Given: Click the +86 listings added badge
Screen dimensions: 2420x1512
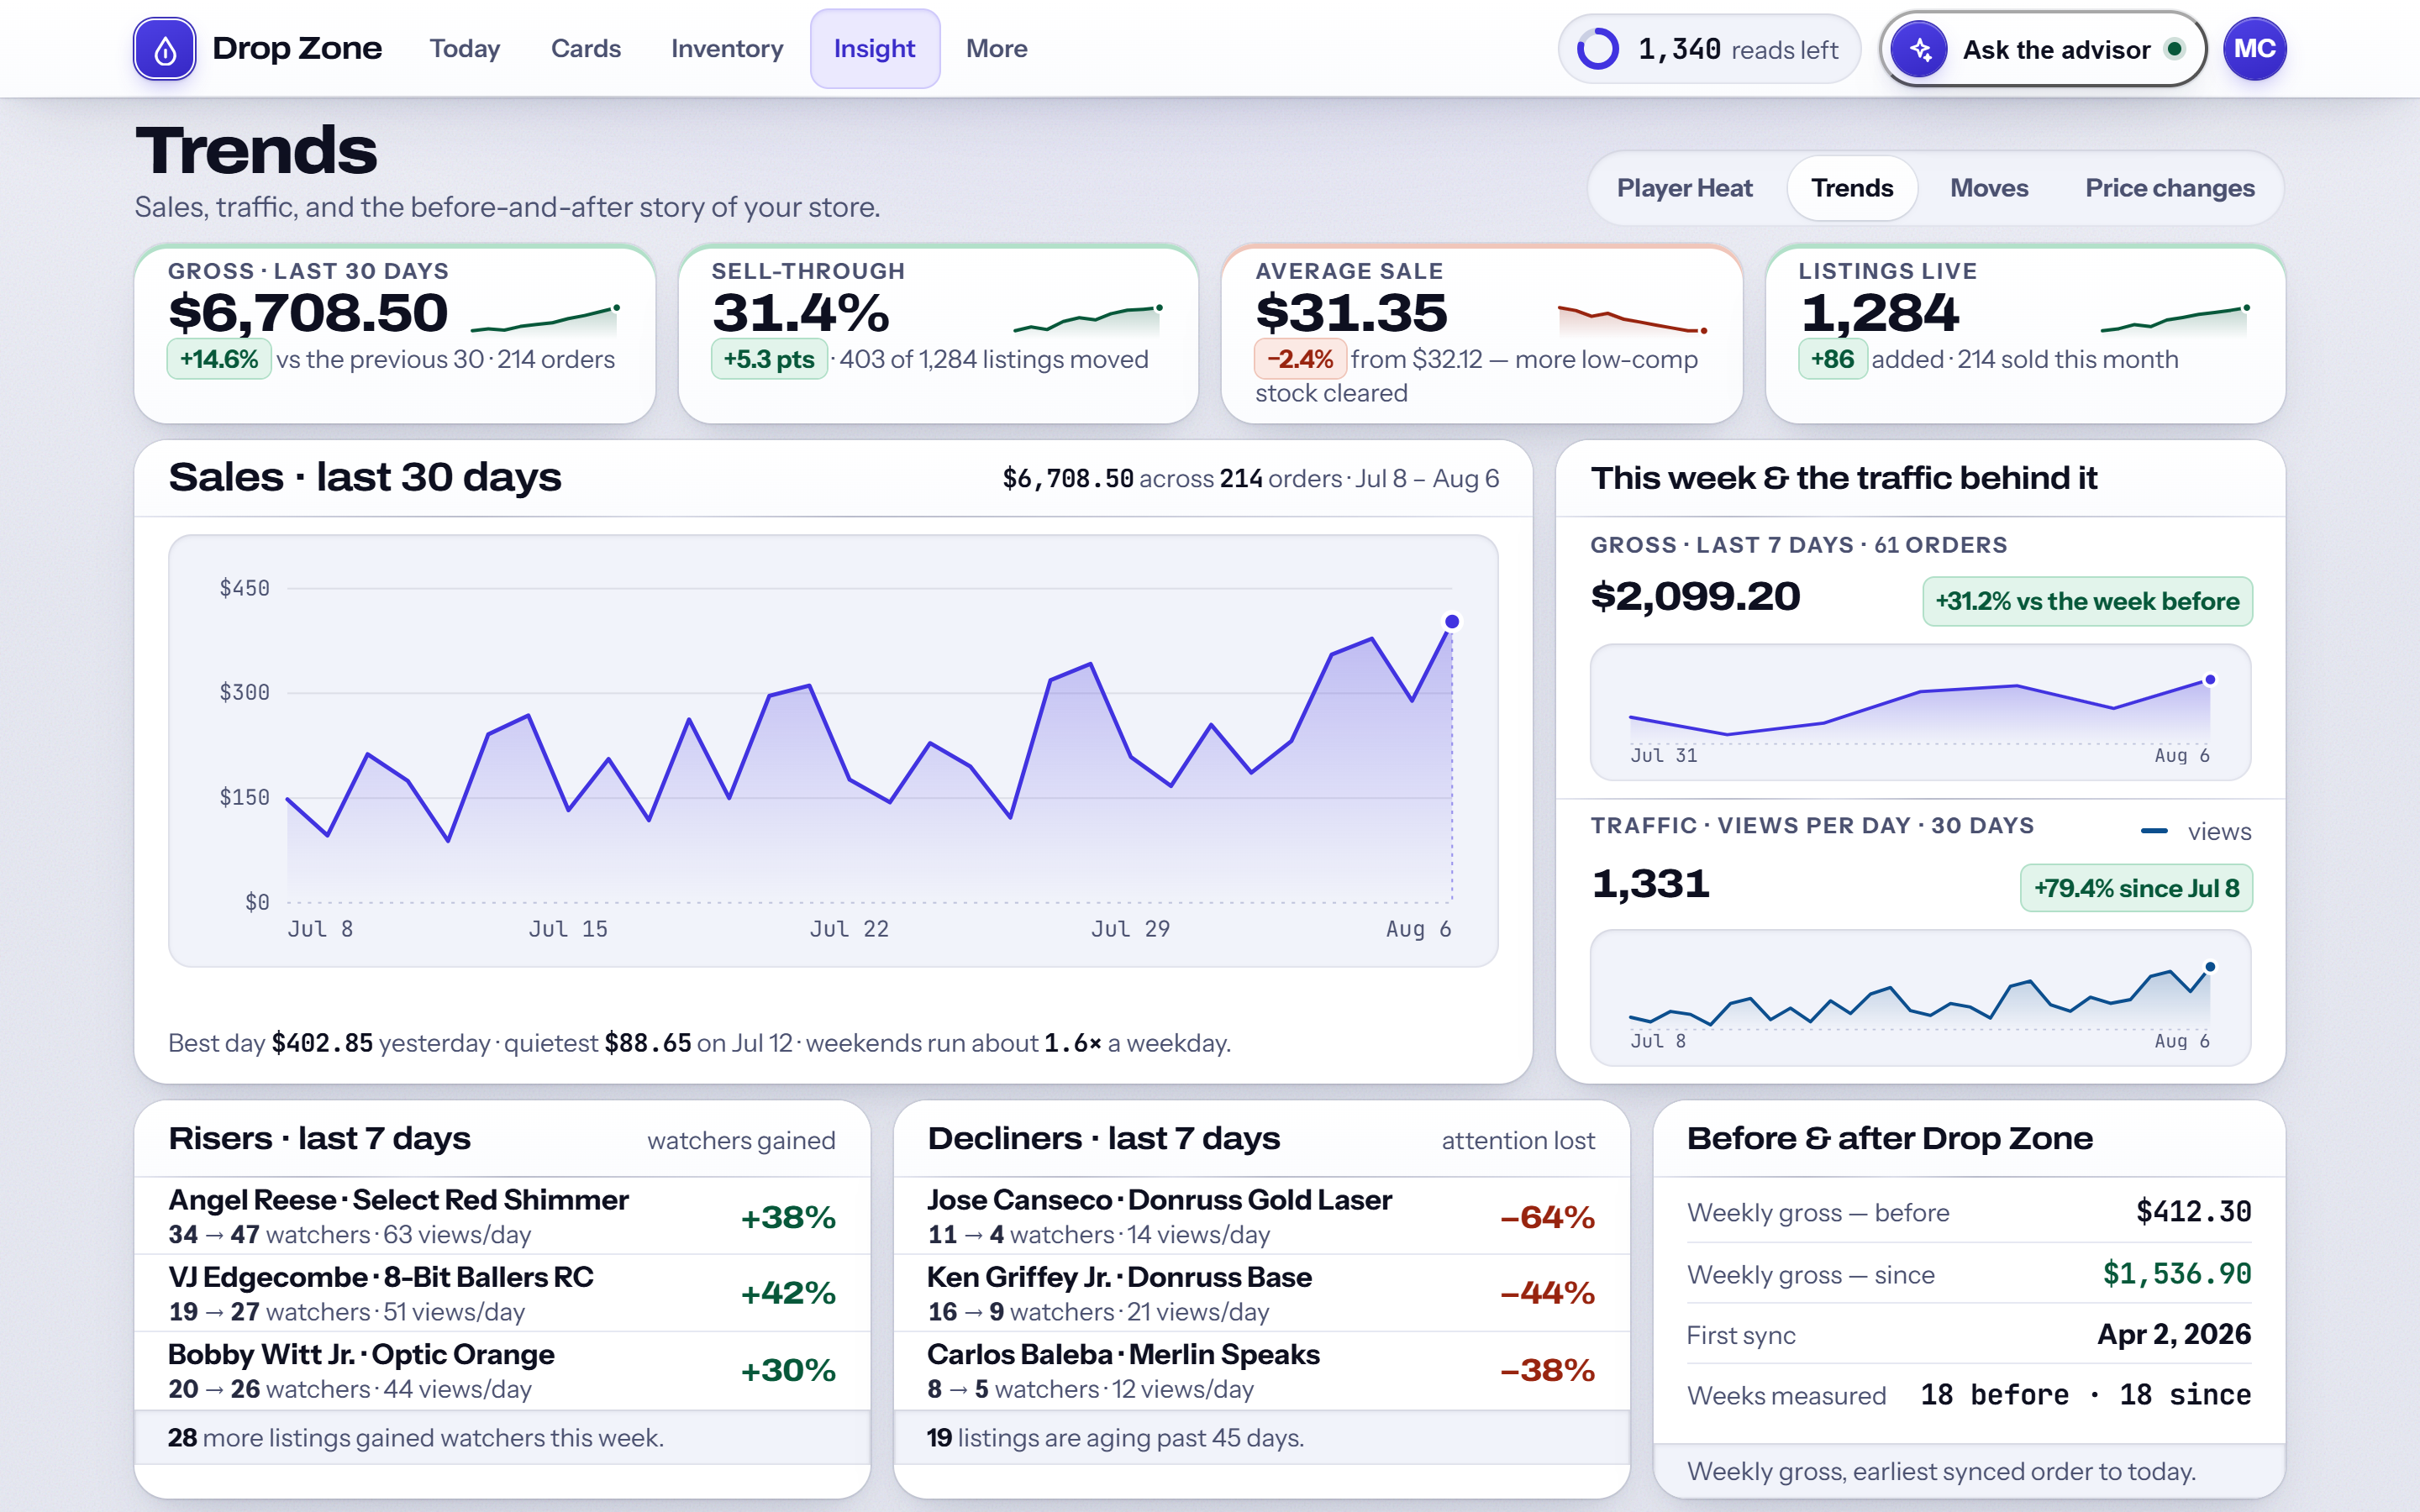Looking at the screenshot, I should [1832, 359].
